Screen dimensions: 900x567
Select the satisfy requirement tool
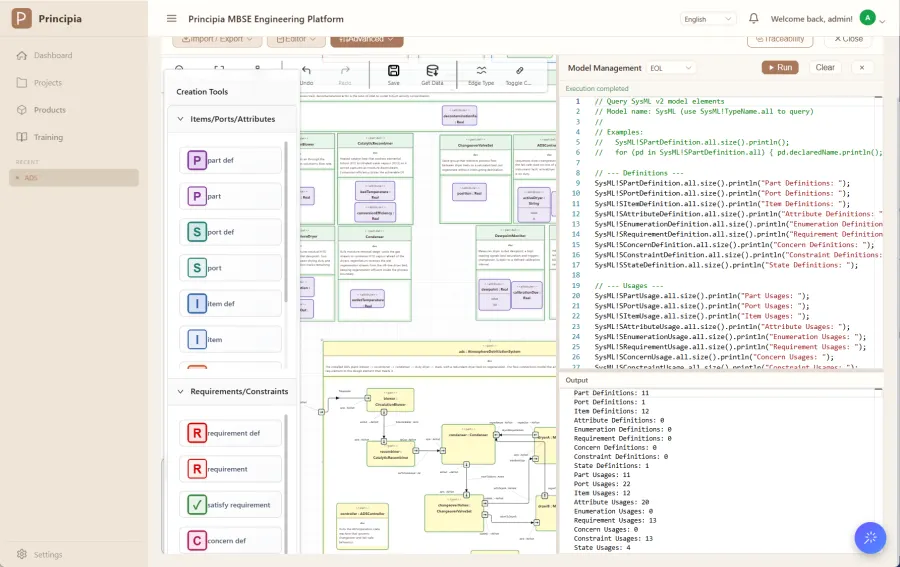[230, 505]
